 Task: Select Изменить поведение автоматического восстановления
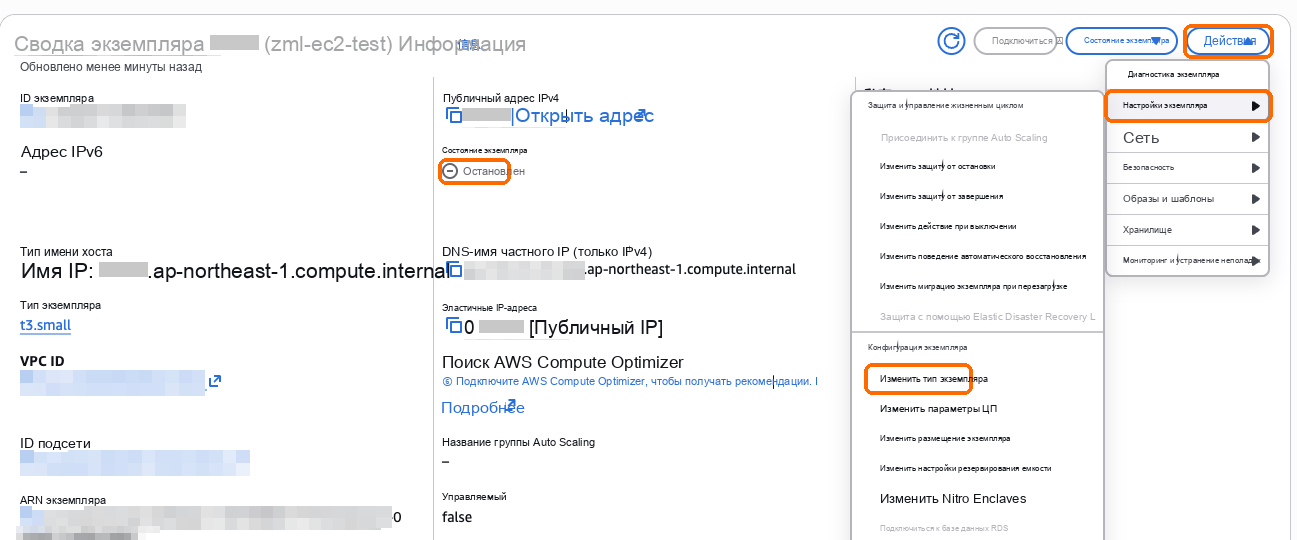click(983, 257)
